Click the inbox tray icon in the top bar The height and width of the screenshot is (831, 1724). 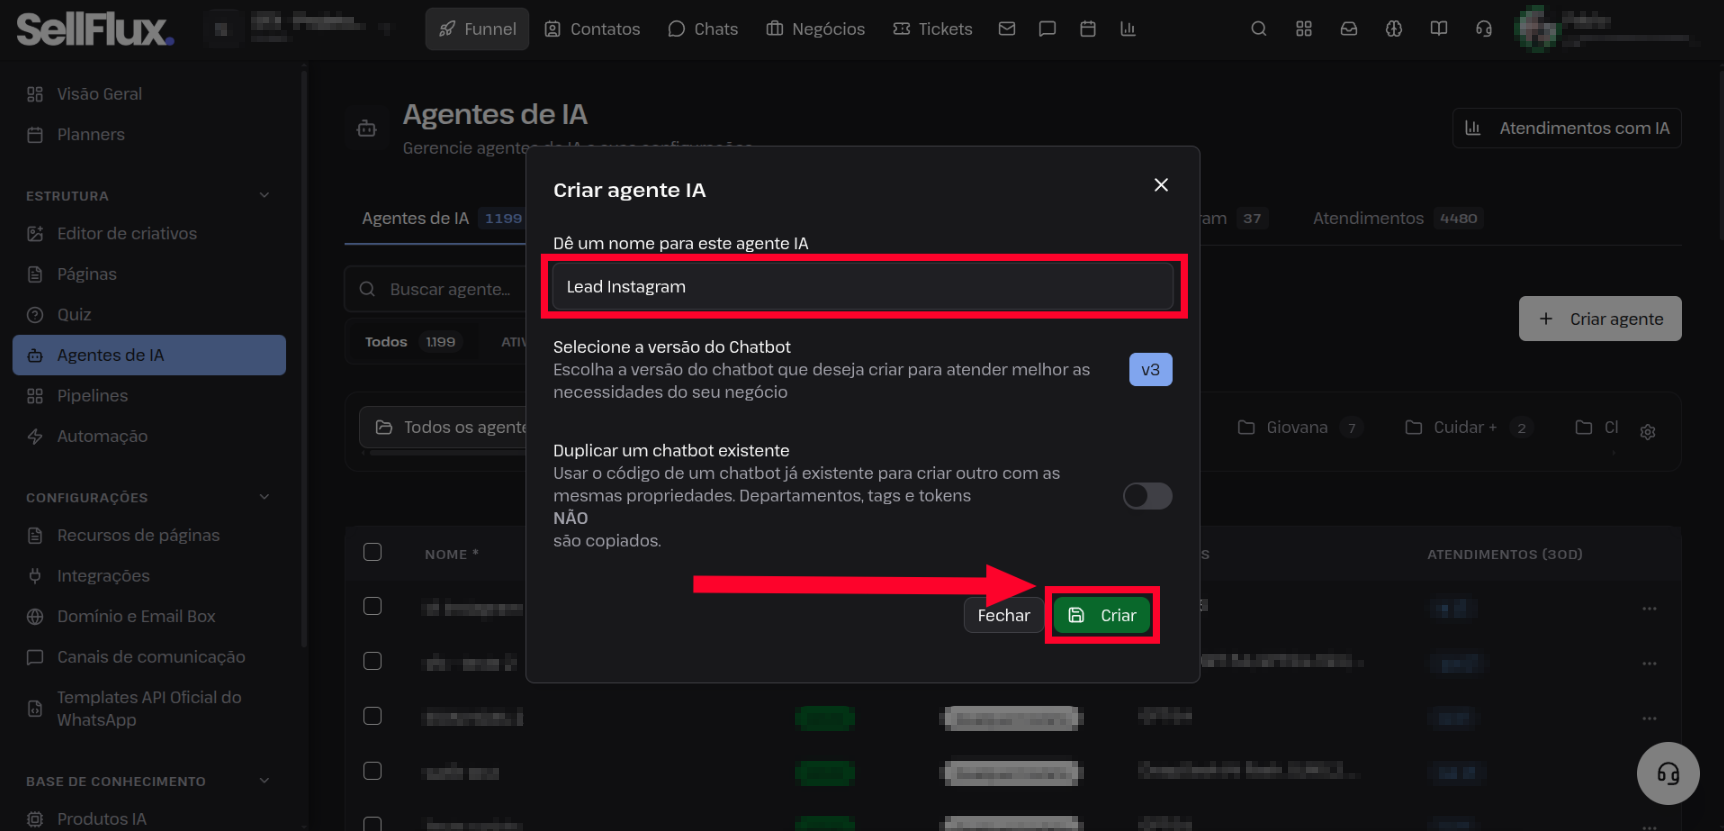pos(1349,29)
